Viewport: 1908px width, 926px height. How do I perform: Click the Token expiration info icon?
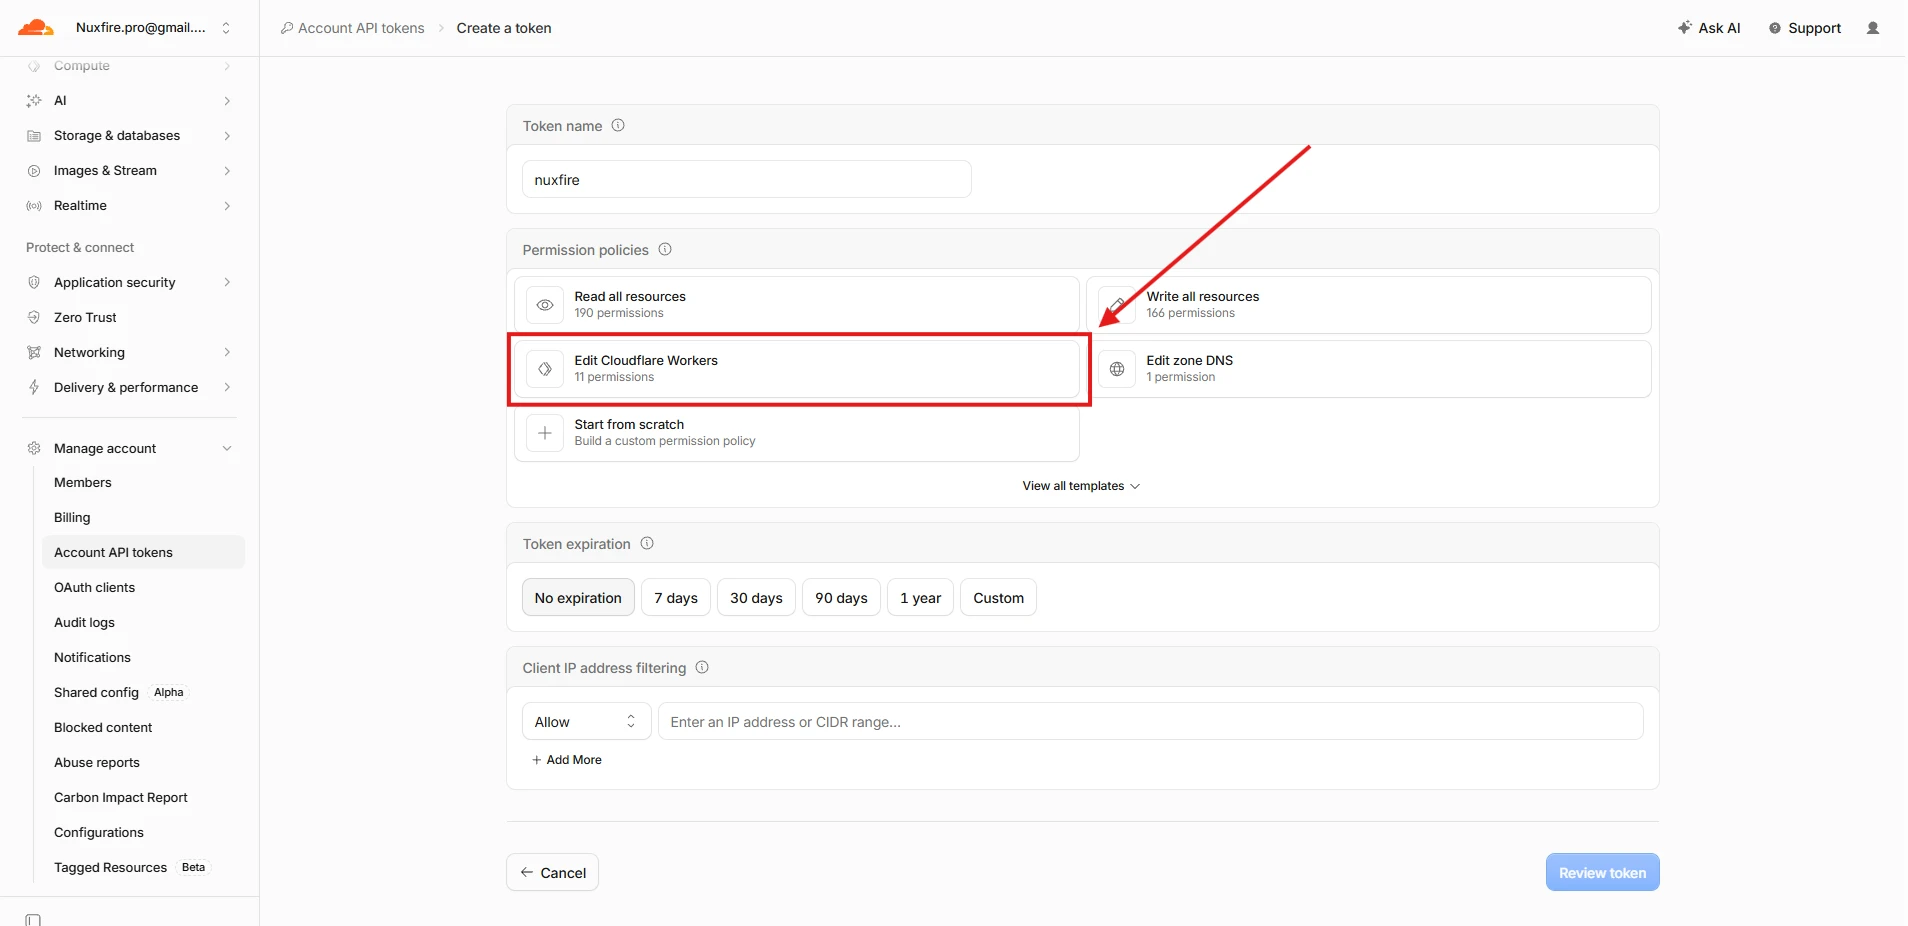(x=647, y=544)
